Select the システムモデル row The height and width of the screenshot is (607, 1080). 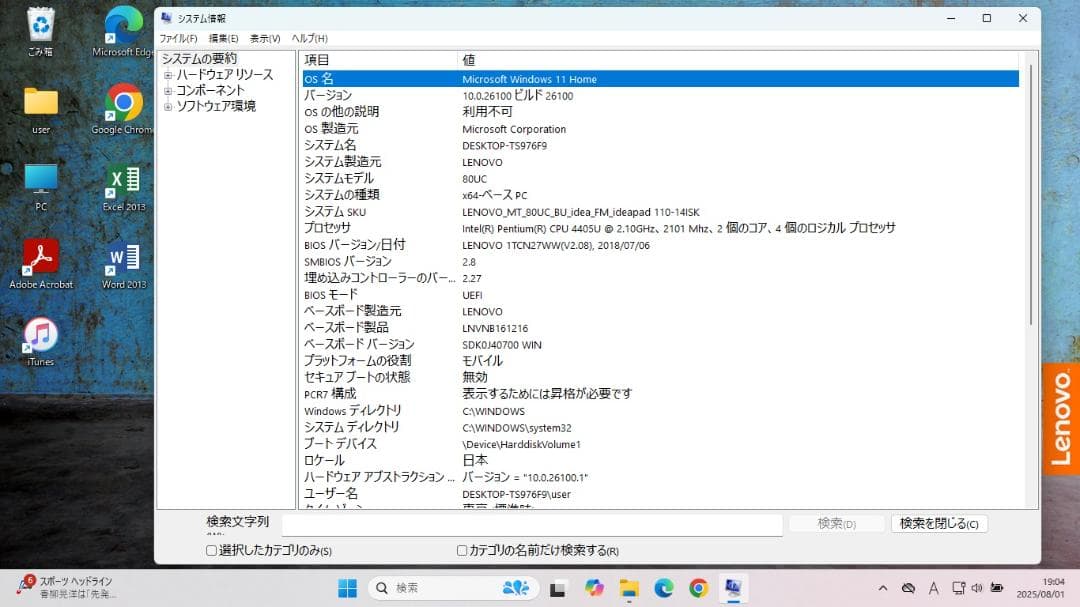pyautogui.click(x=661, y=178)
